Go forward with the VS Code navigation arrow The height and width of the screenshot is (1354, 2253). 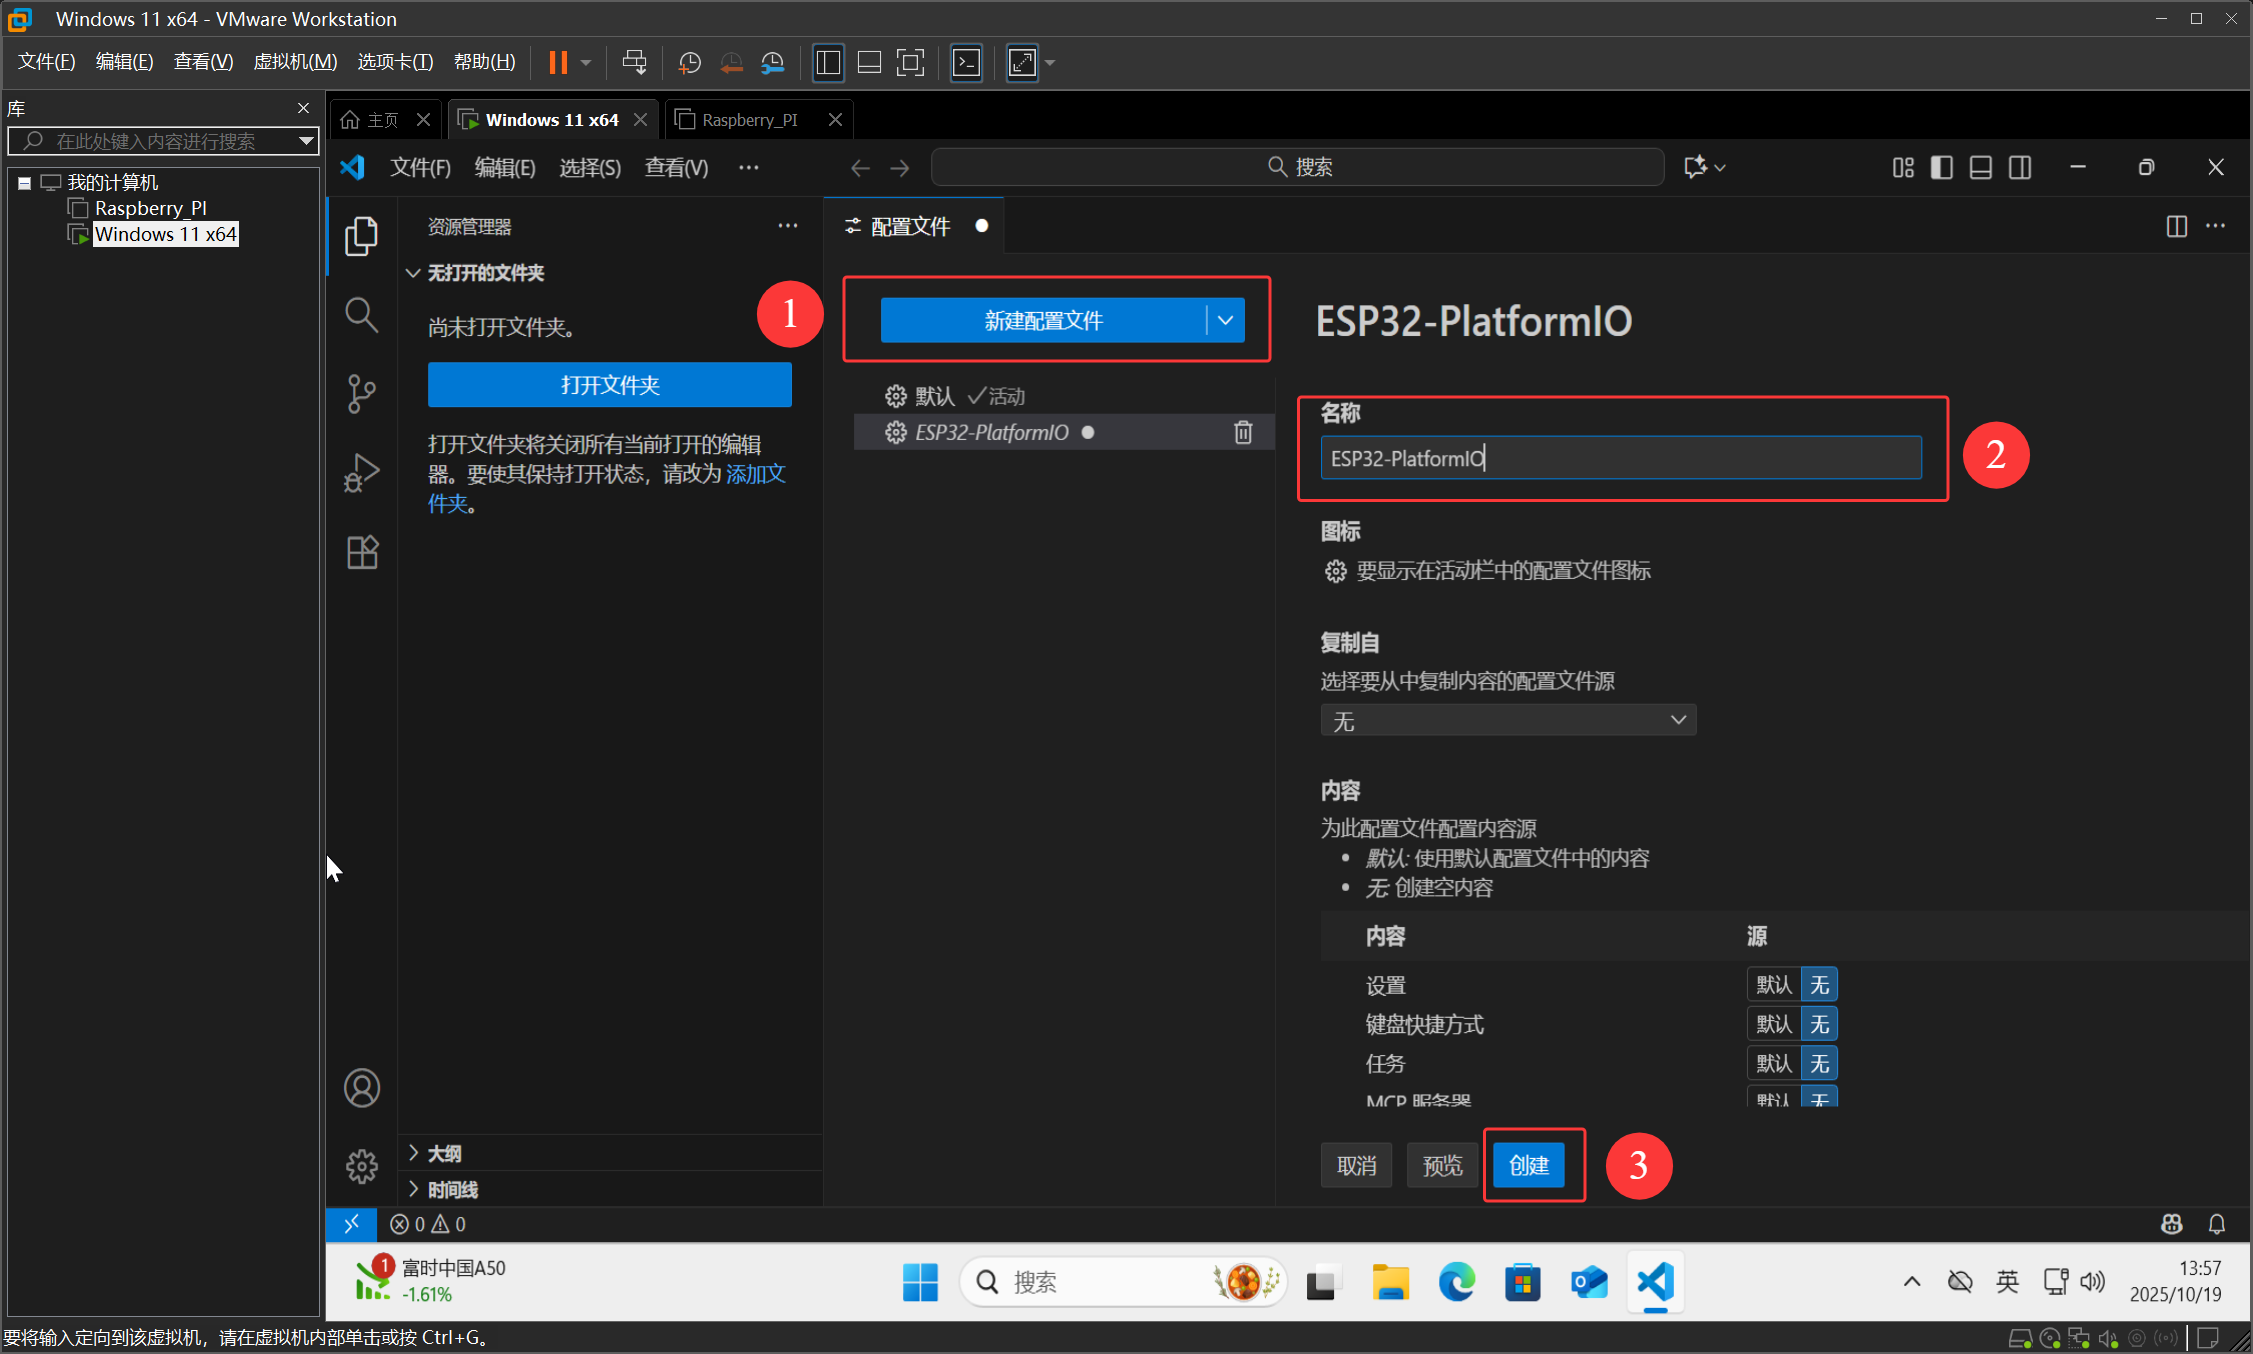pos(900,168)
